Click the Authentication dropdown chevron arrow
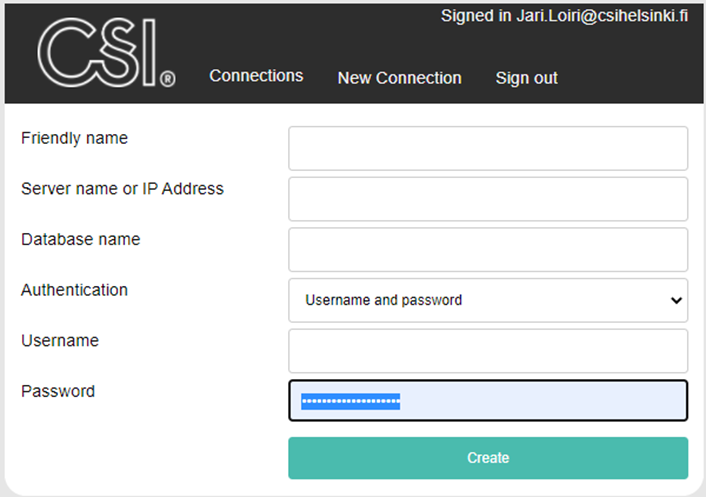Screen dimensions: 706x497 [676, 300]
